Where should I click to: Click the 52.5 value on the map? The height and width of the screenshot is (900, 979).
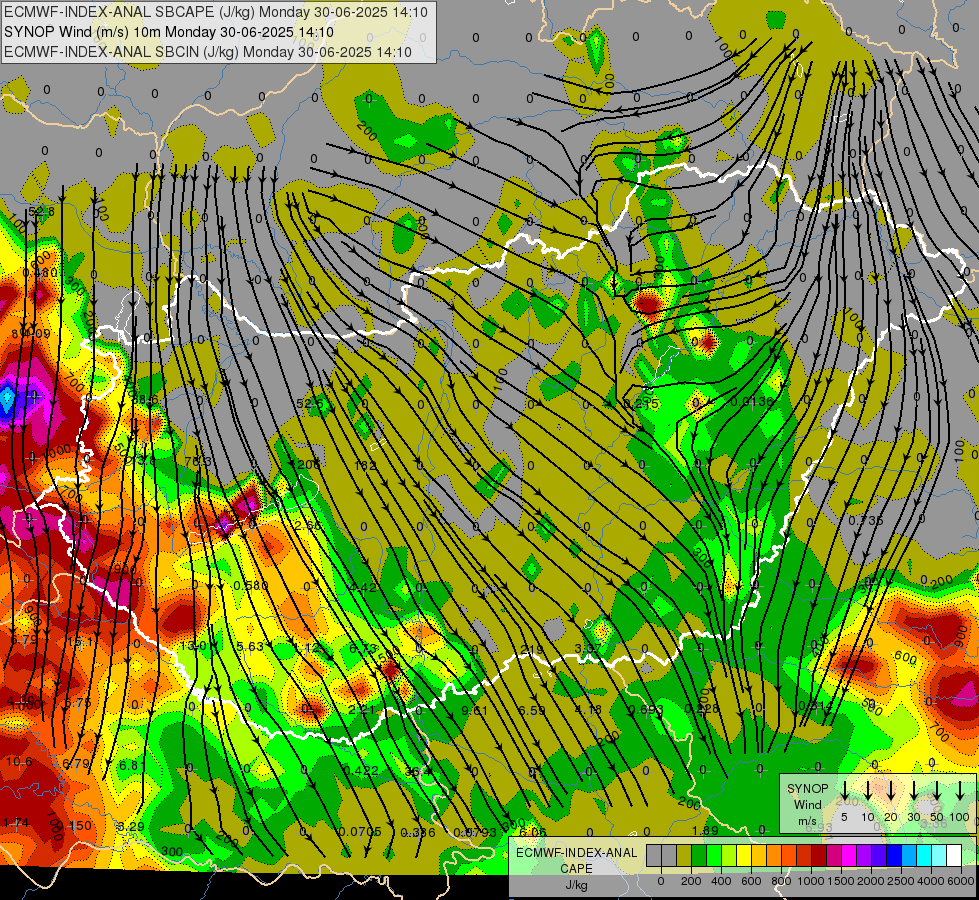(x=310, y=403)
